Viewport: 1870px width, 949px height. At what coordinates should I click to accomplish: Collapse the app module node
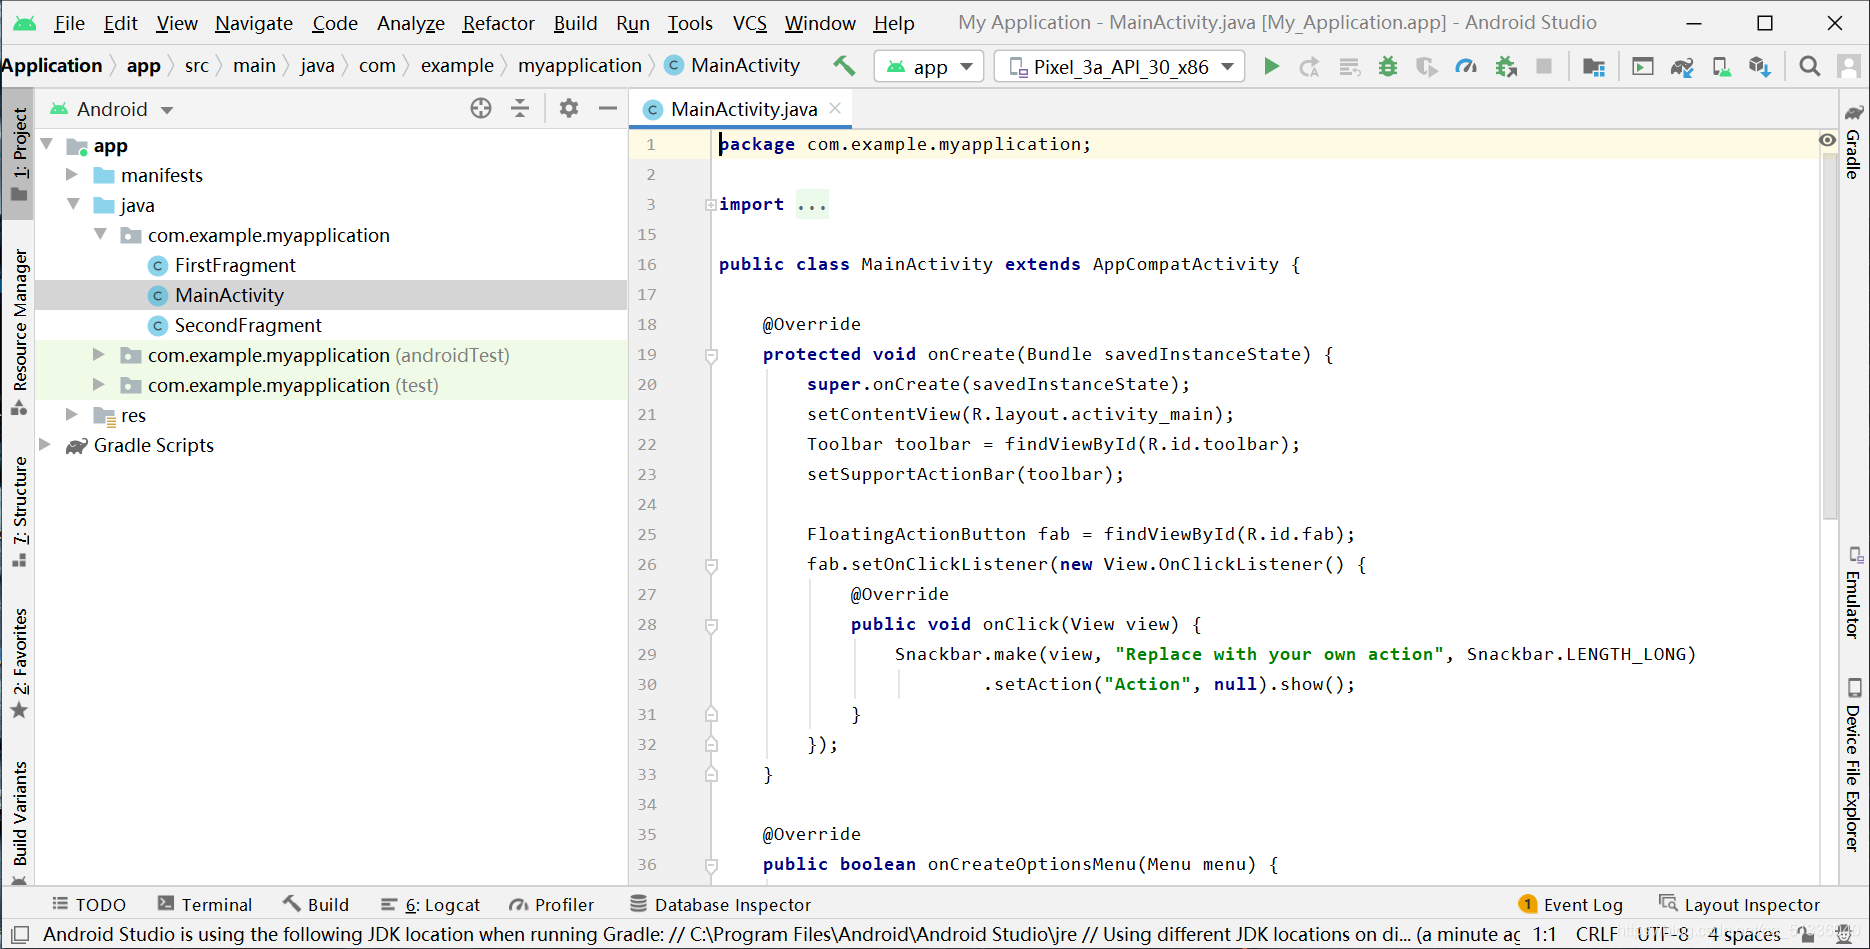point(47,145)
